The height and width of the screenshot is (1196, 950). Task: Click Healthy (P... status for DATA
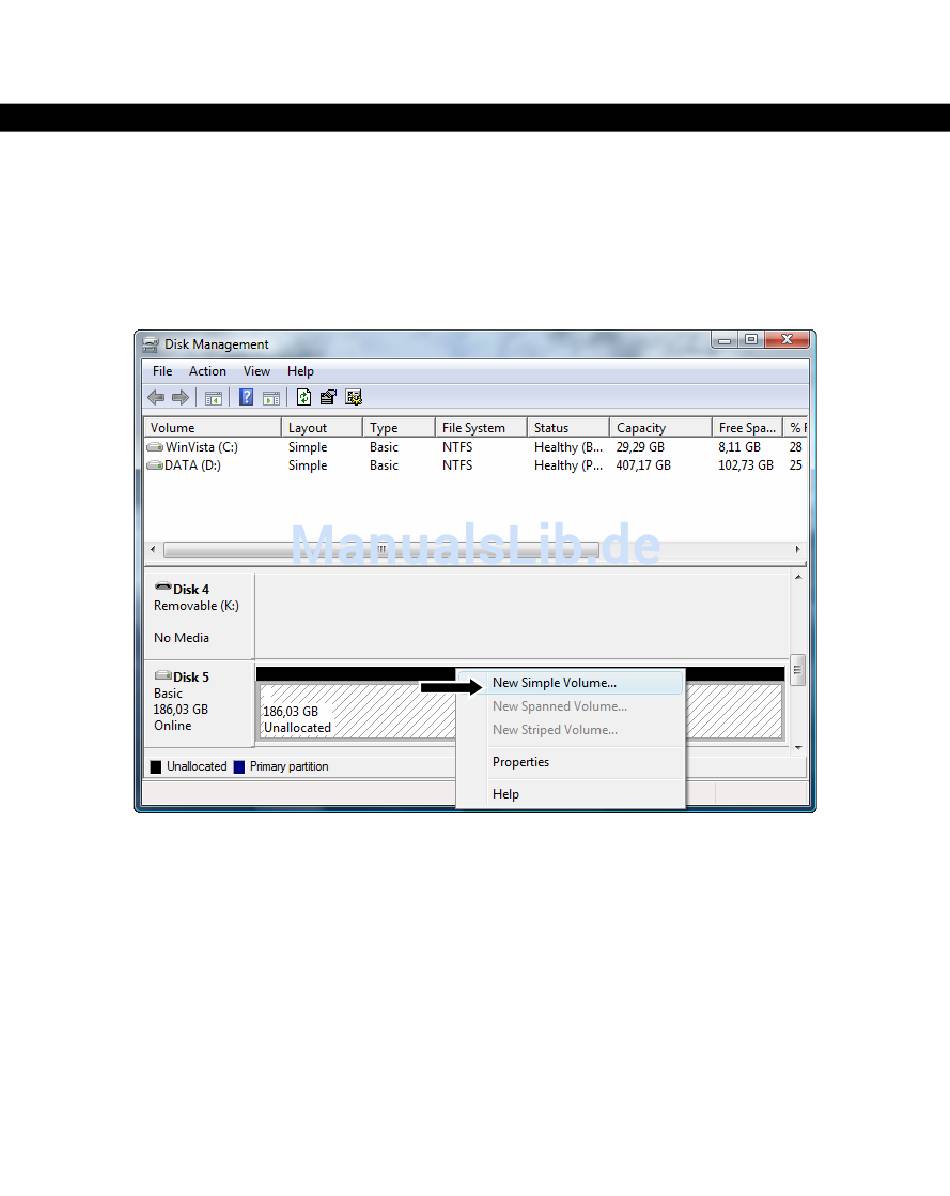pyautogui.click(x=568, y=465)
